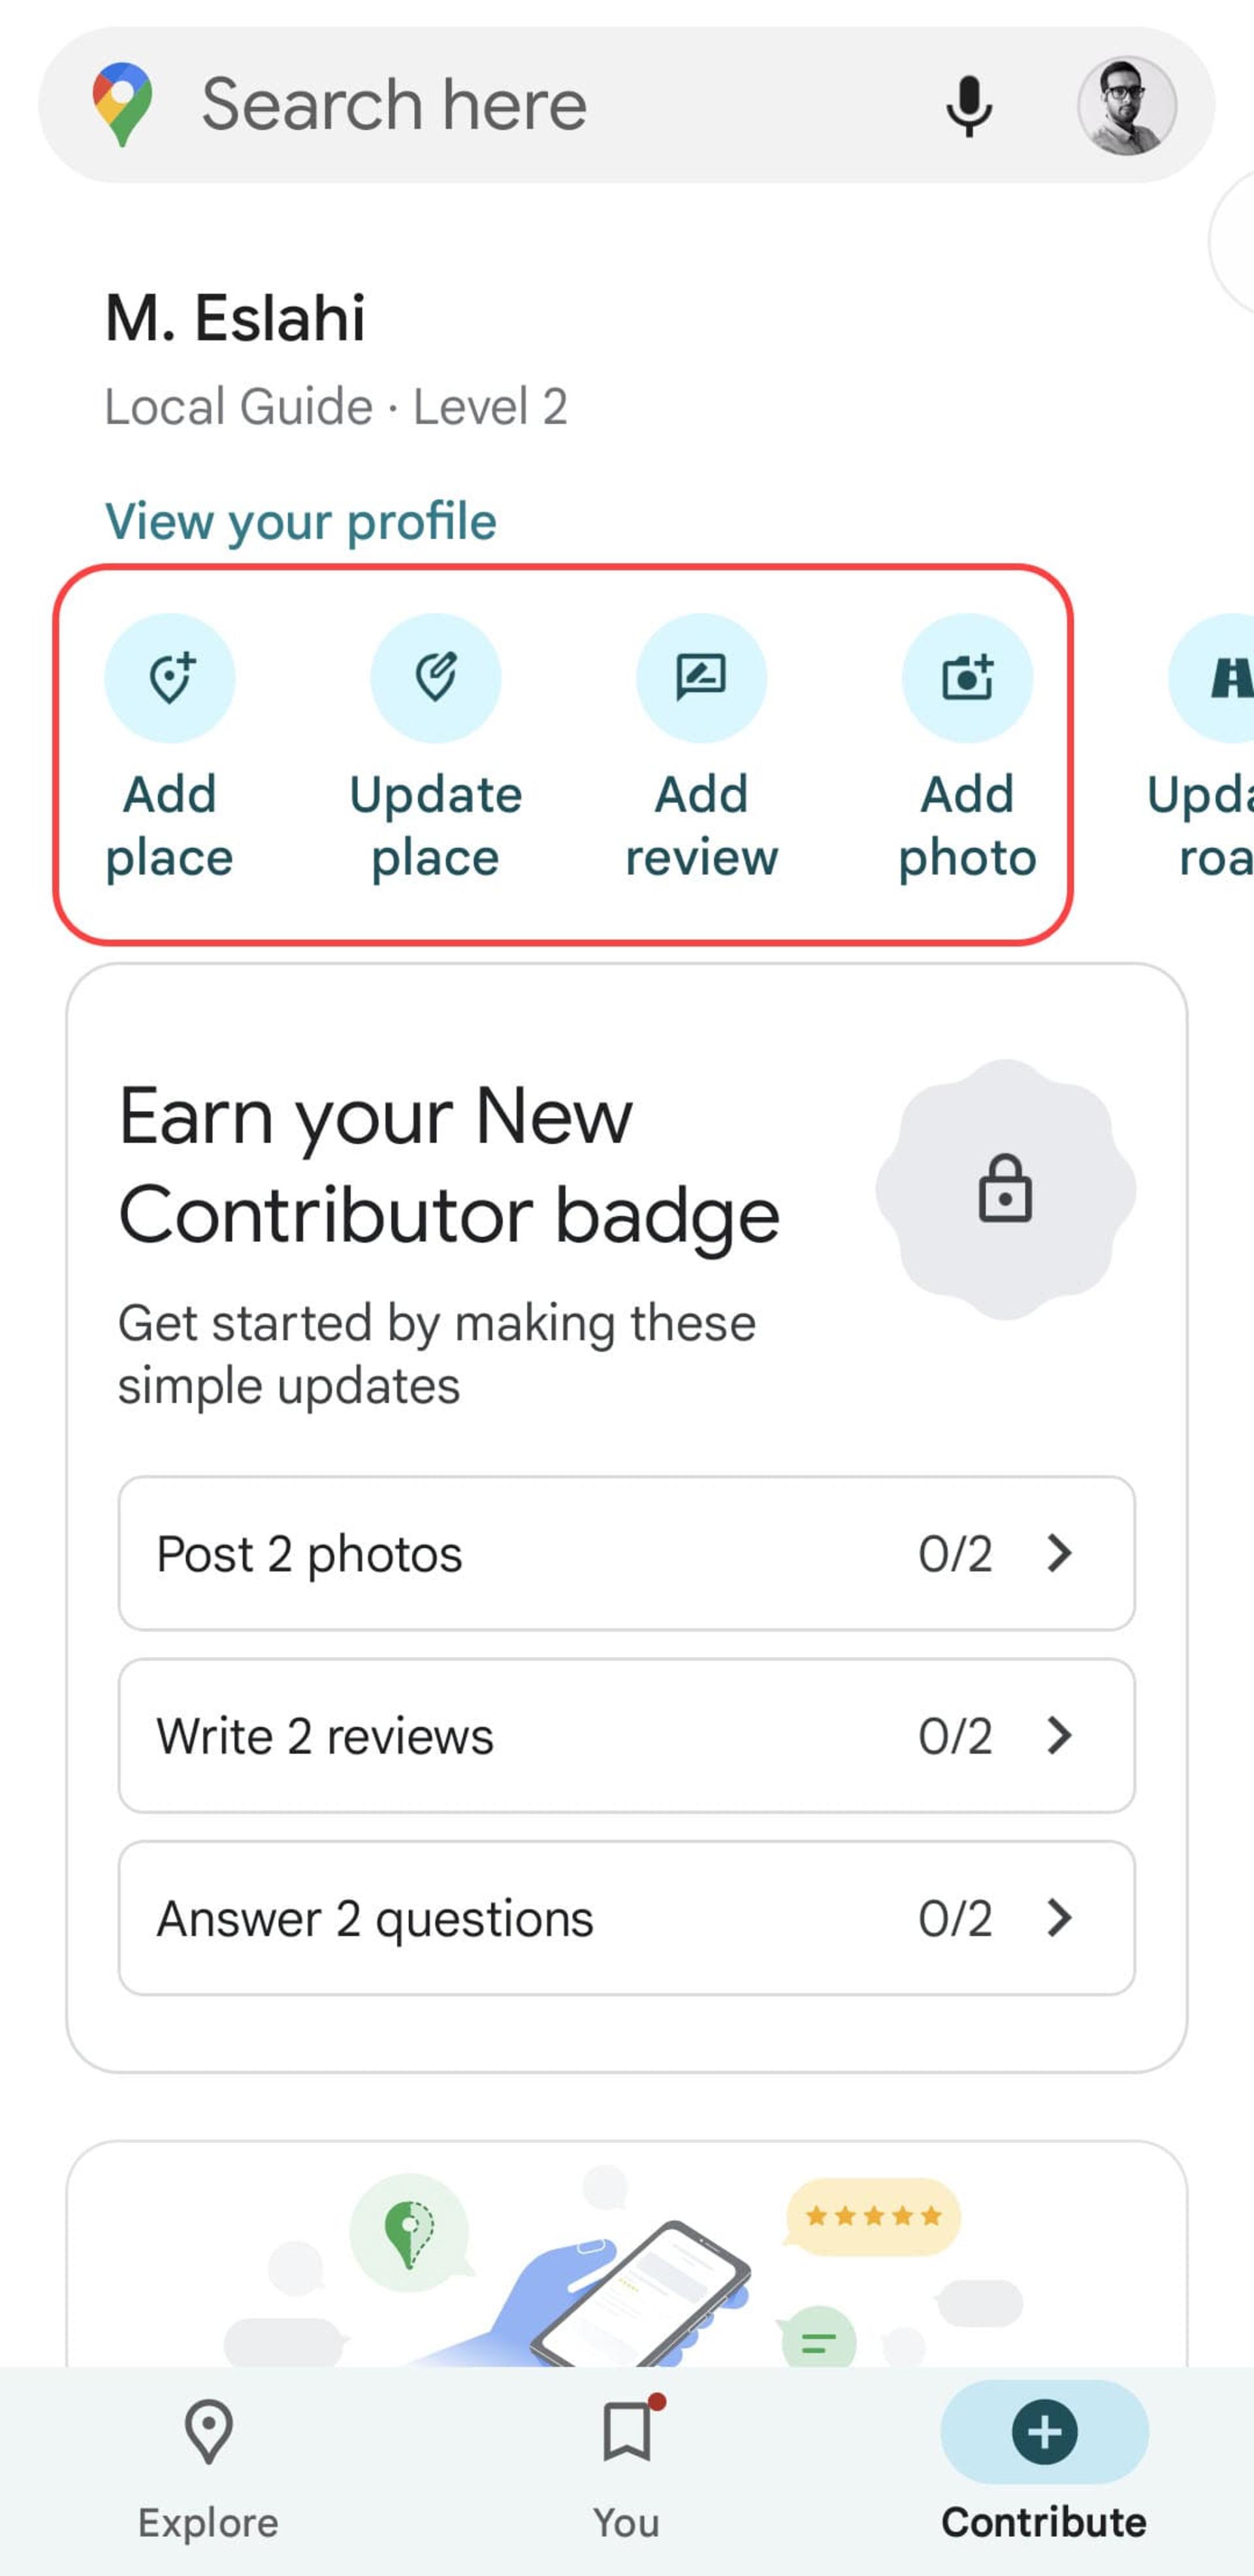1254x2576 pixels.
Task: Expand the Write 2 reviews chevron
Action: tap(1059, 1735)
